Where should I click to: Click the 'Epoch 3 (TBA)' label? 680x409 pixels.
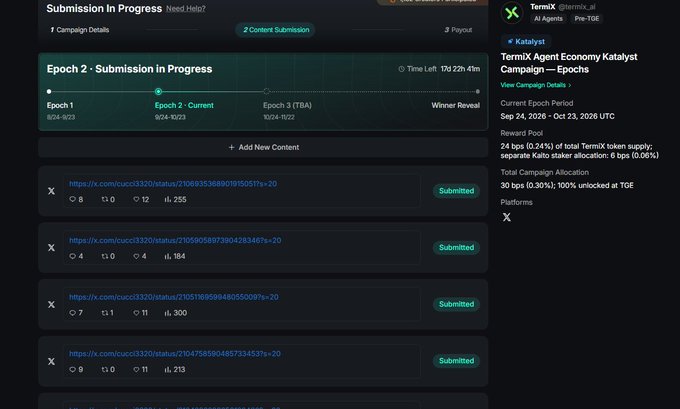[287, 105]
